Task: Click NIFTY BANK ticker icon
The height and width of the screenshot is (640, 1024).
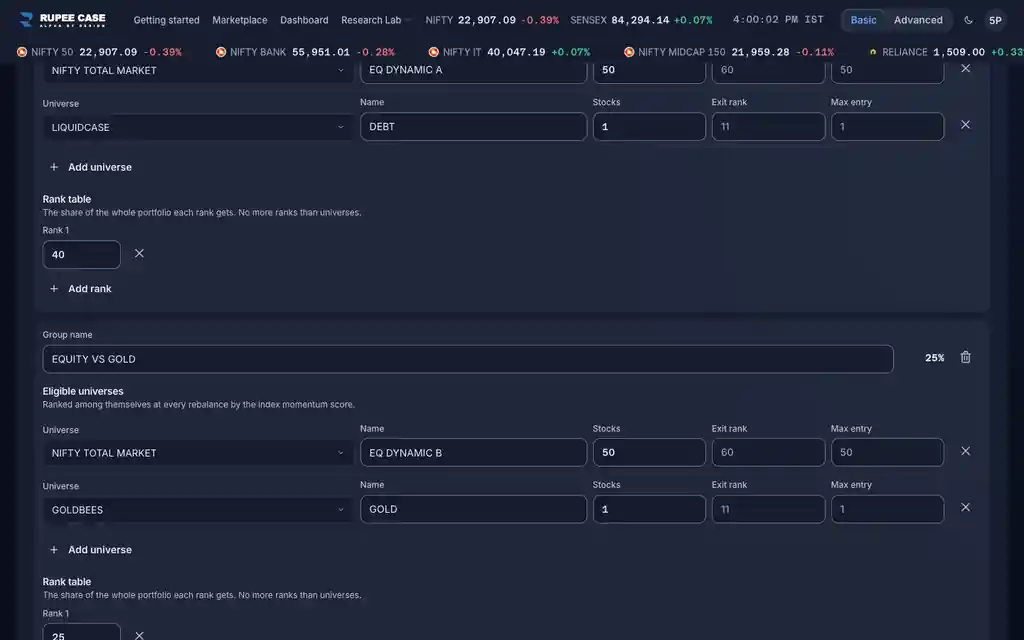Action: (221, 52)
